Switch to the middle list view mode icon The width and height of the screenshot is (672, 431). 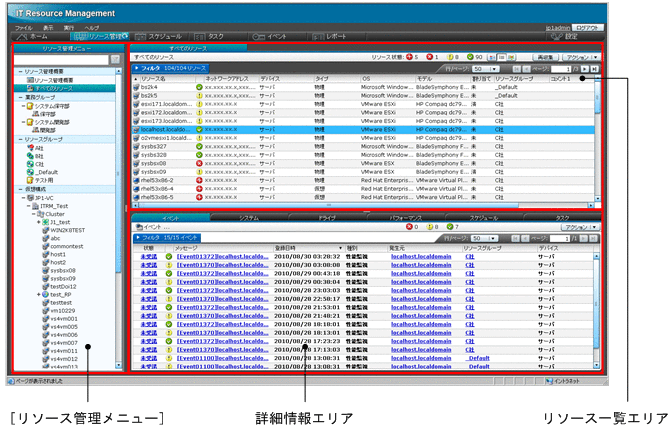(502, 57)
